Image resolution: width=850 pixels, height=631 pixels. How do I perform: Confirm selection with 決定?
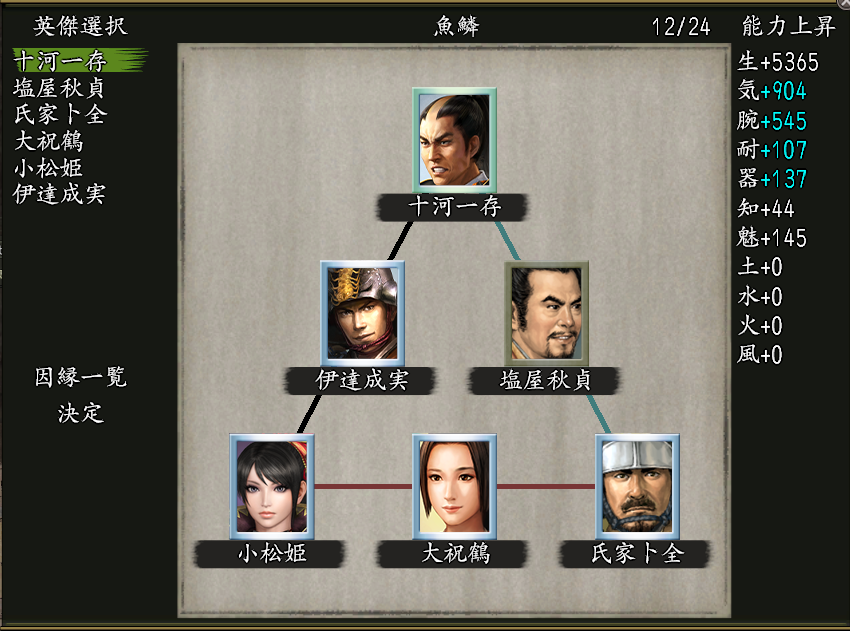click(81, 413)
